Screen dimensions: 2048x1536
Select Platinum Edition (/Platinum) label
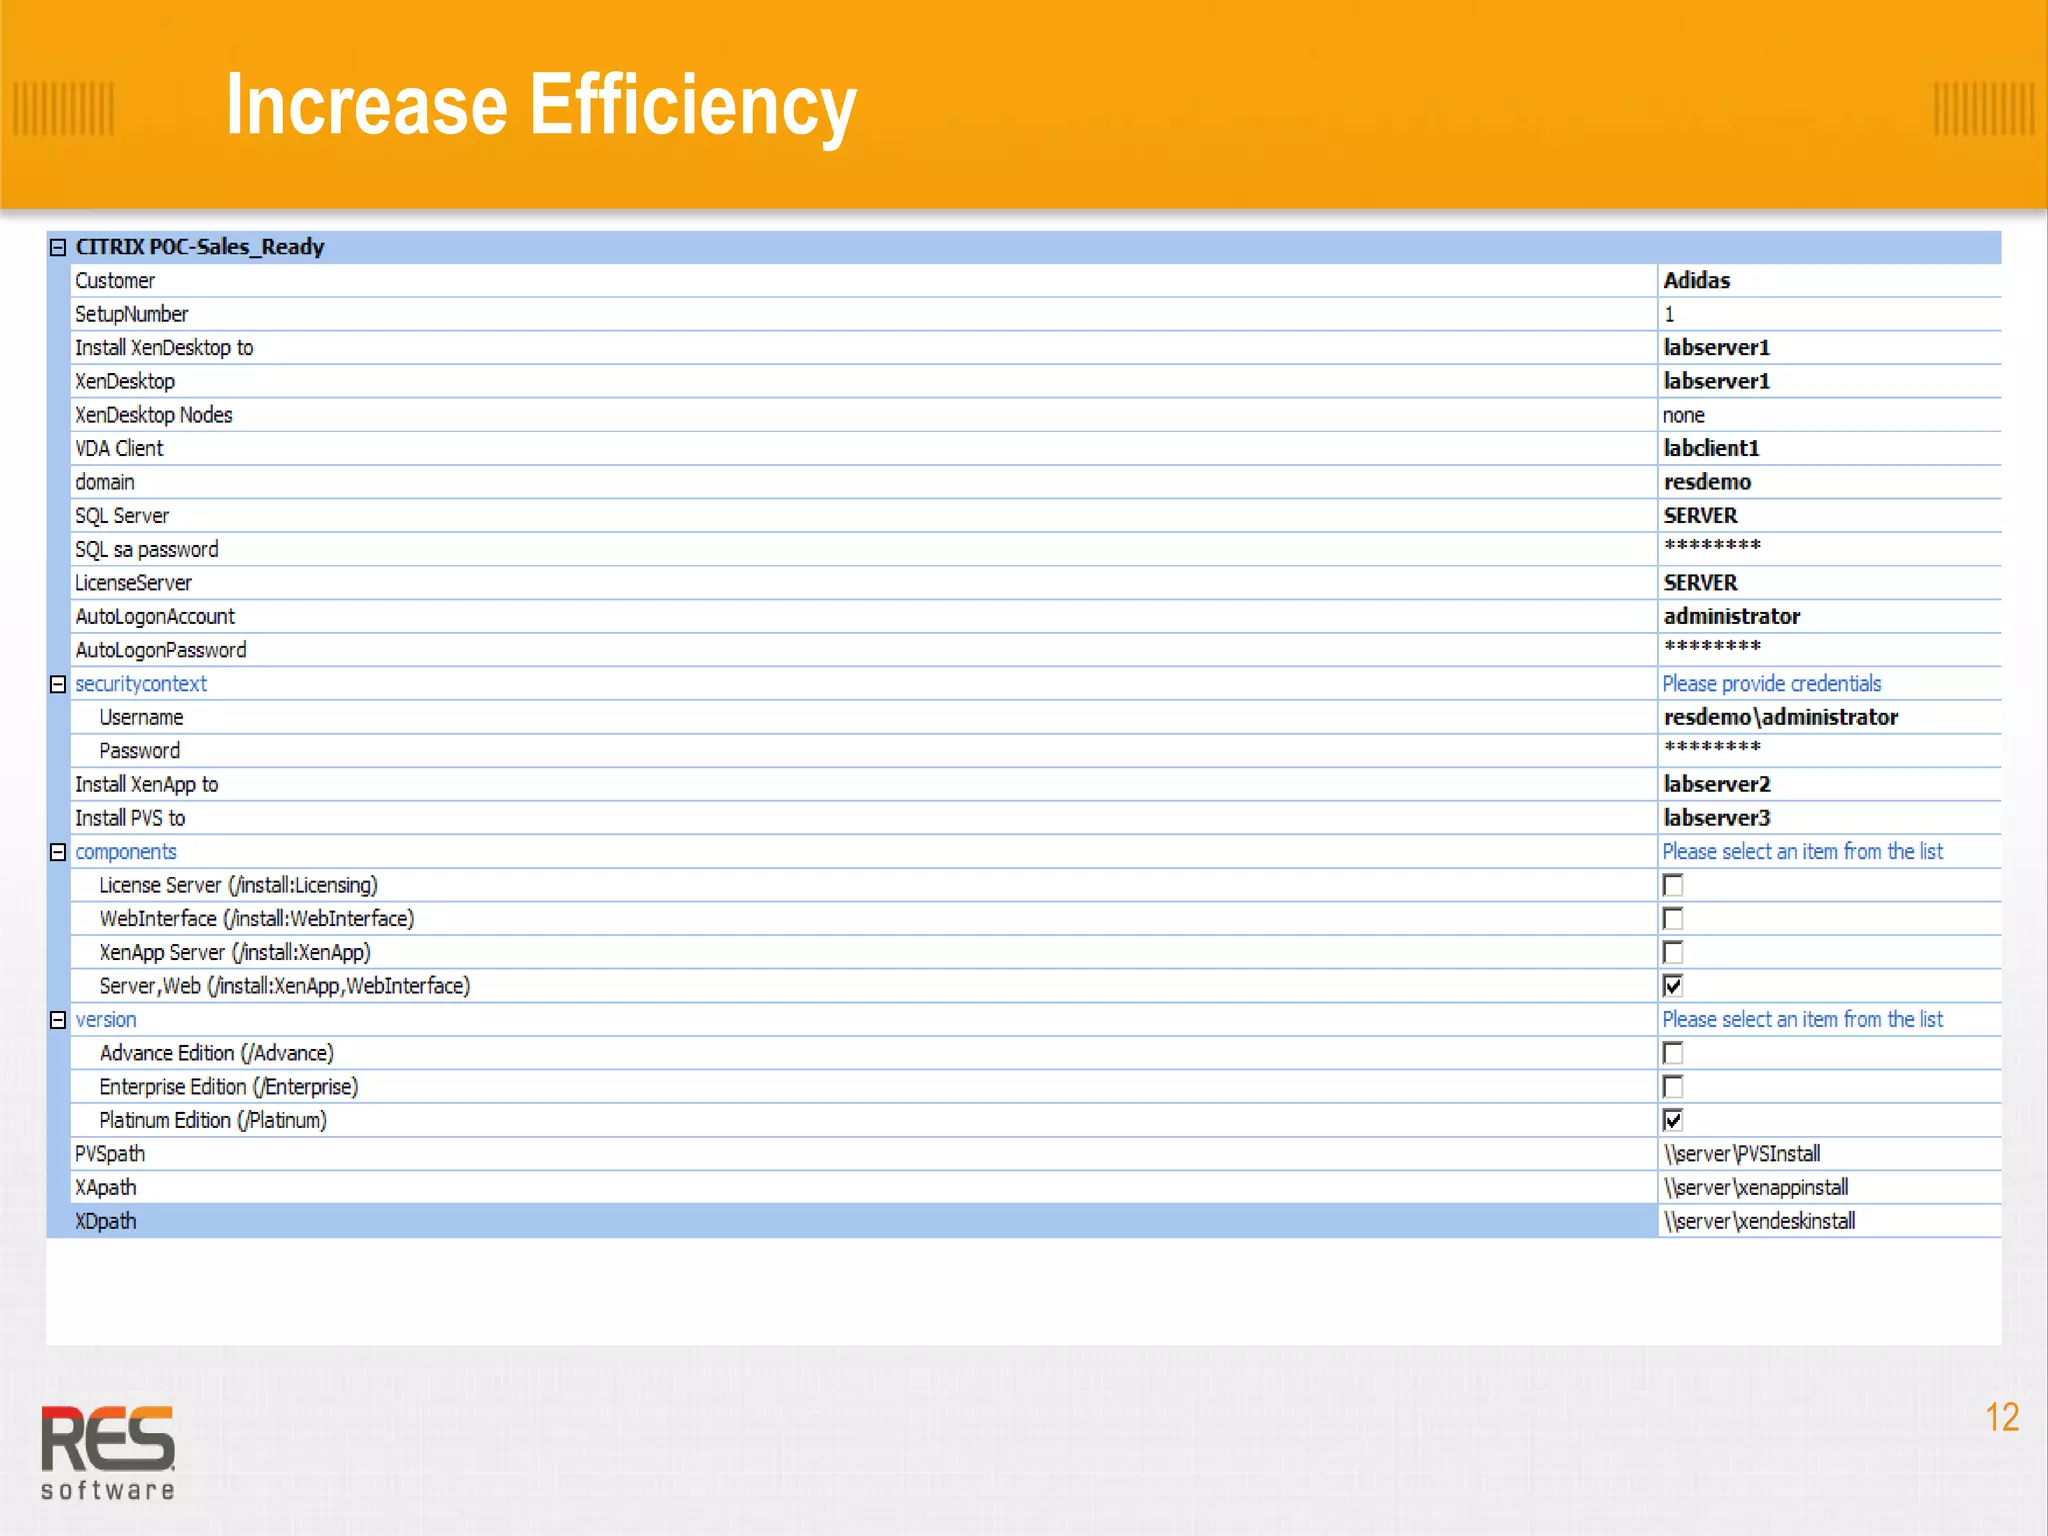(213, 1121)
